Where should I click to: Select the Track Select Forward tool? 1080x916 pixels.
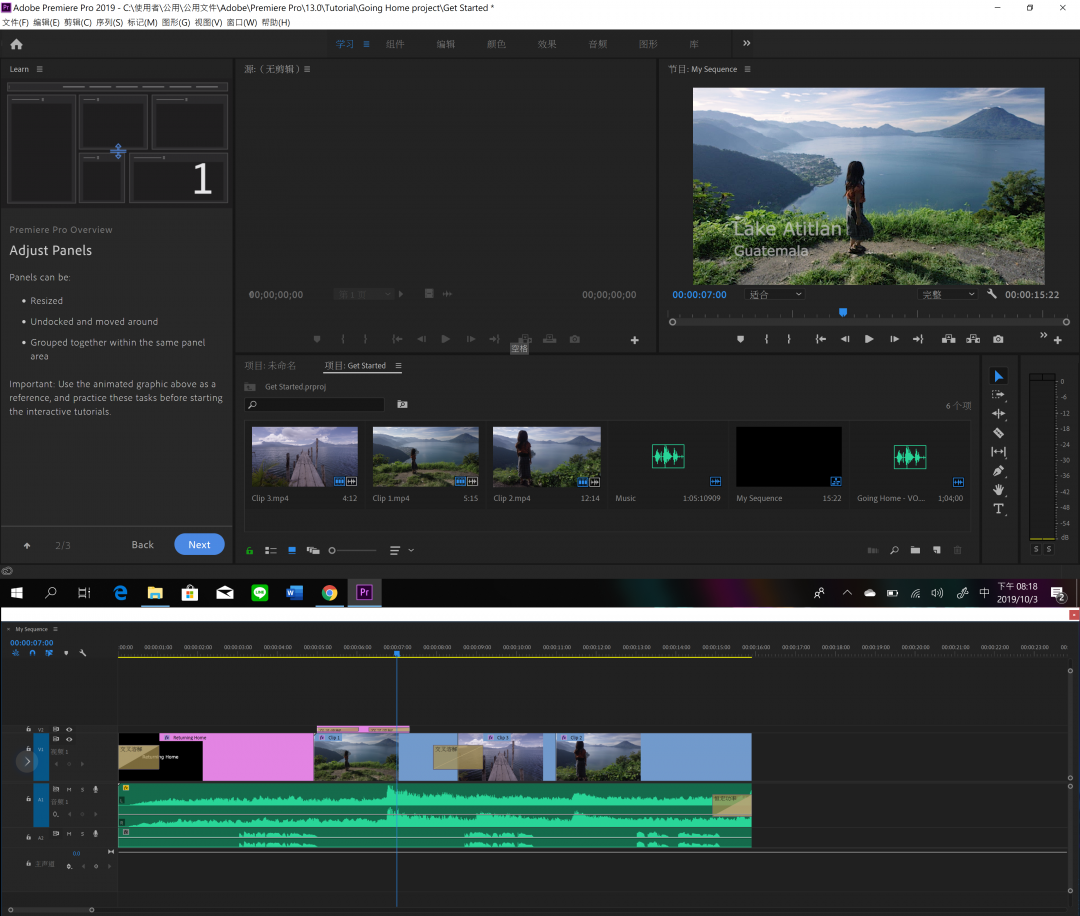998,394
